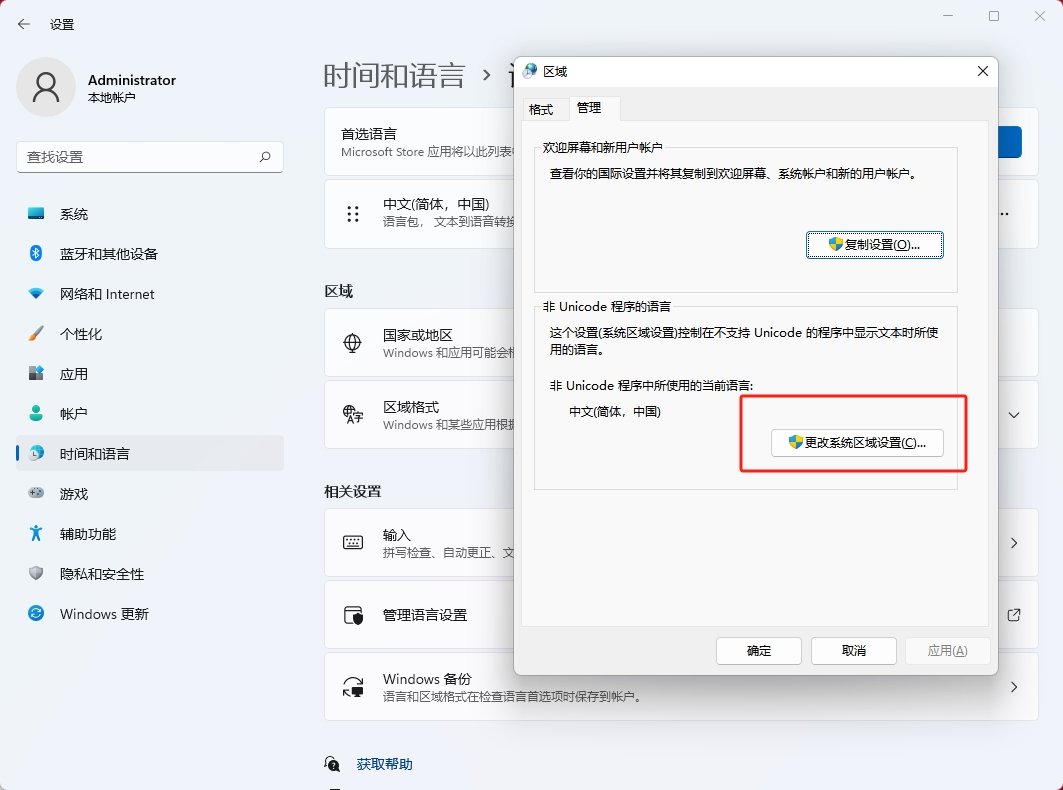Open 游戏 settings in the sidebar
This screenshot has height=790, width=1063.
click(150, 493)
